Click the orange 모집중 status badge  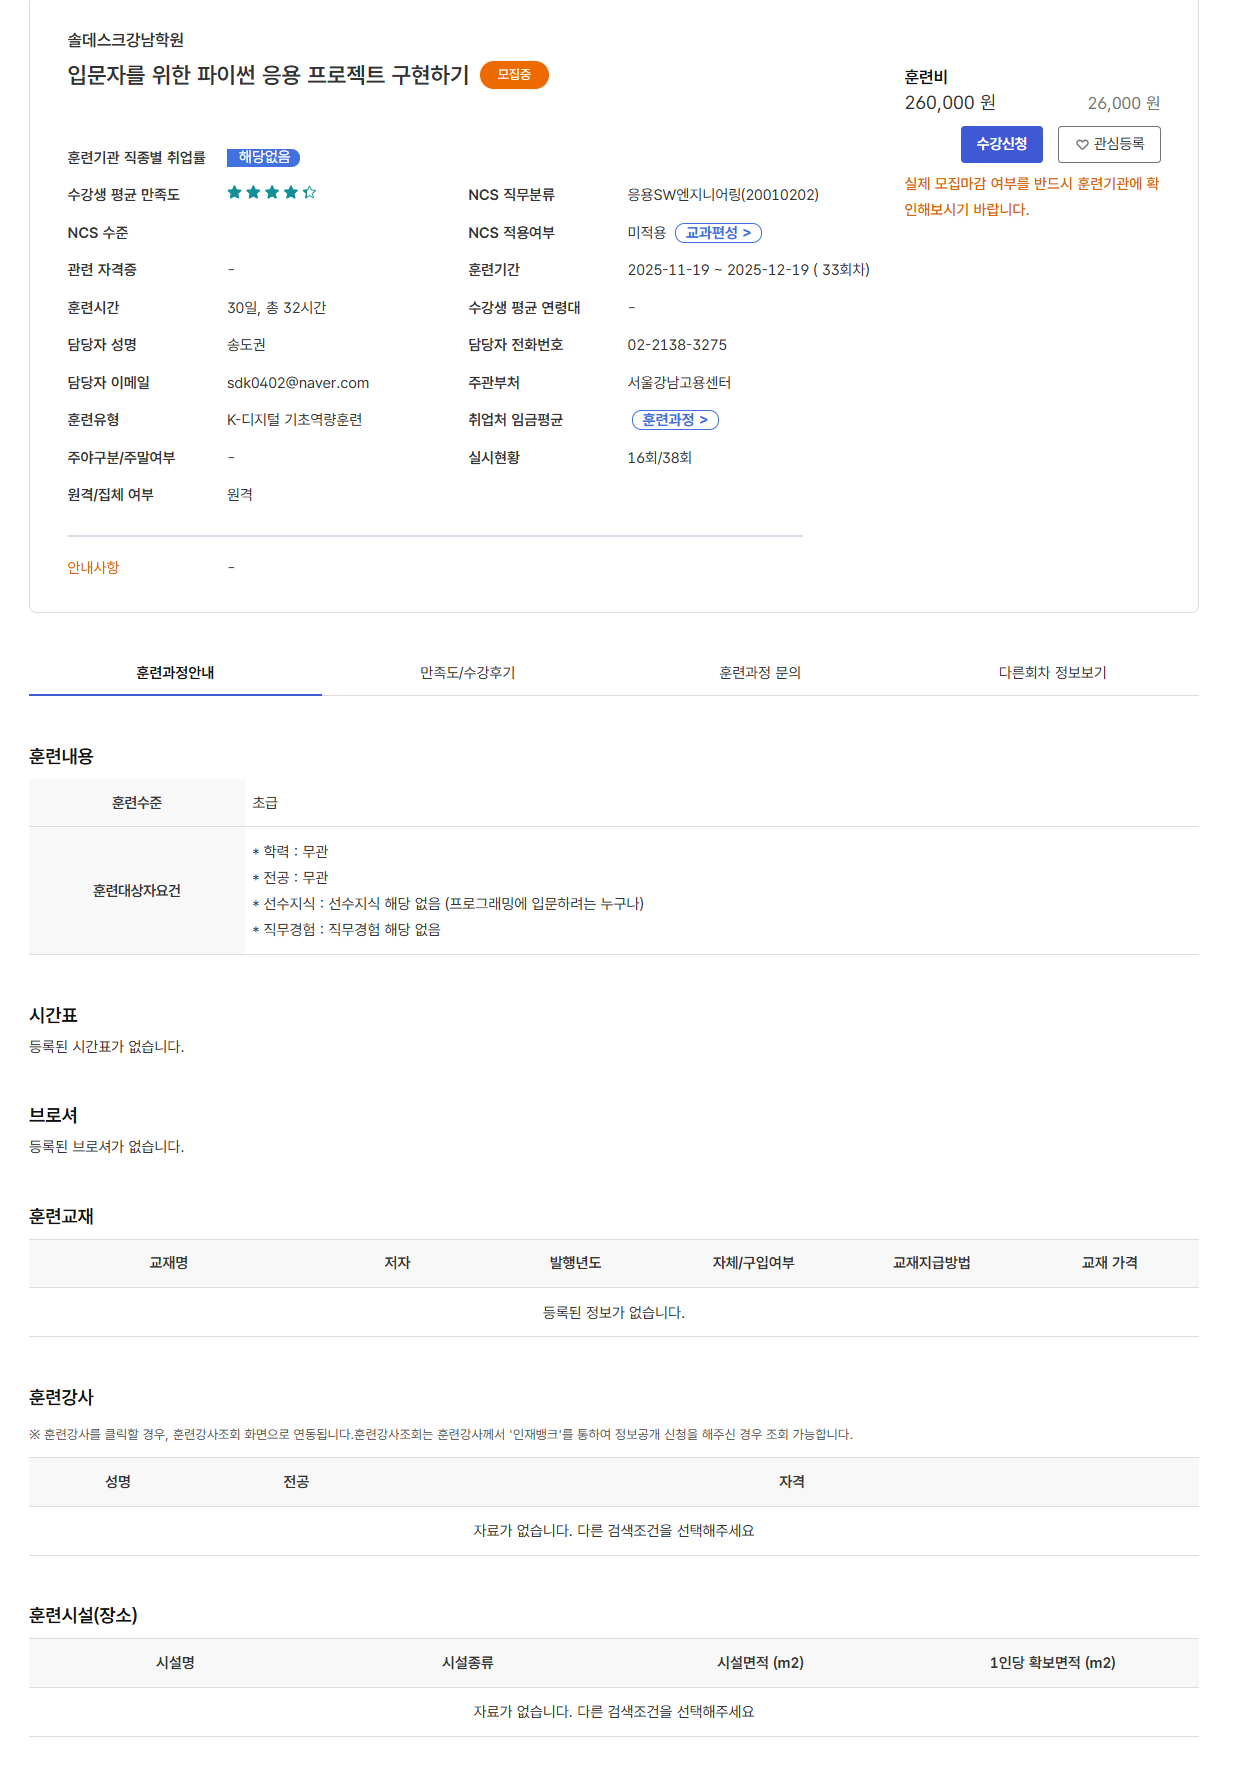514,75
